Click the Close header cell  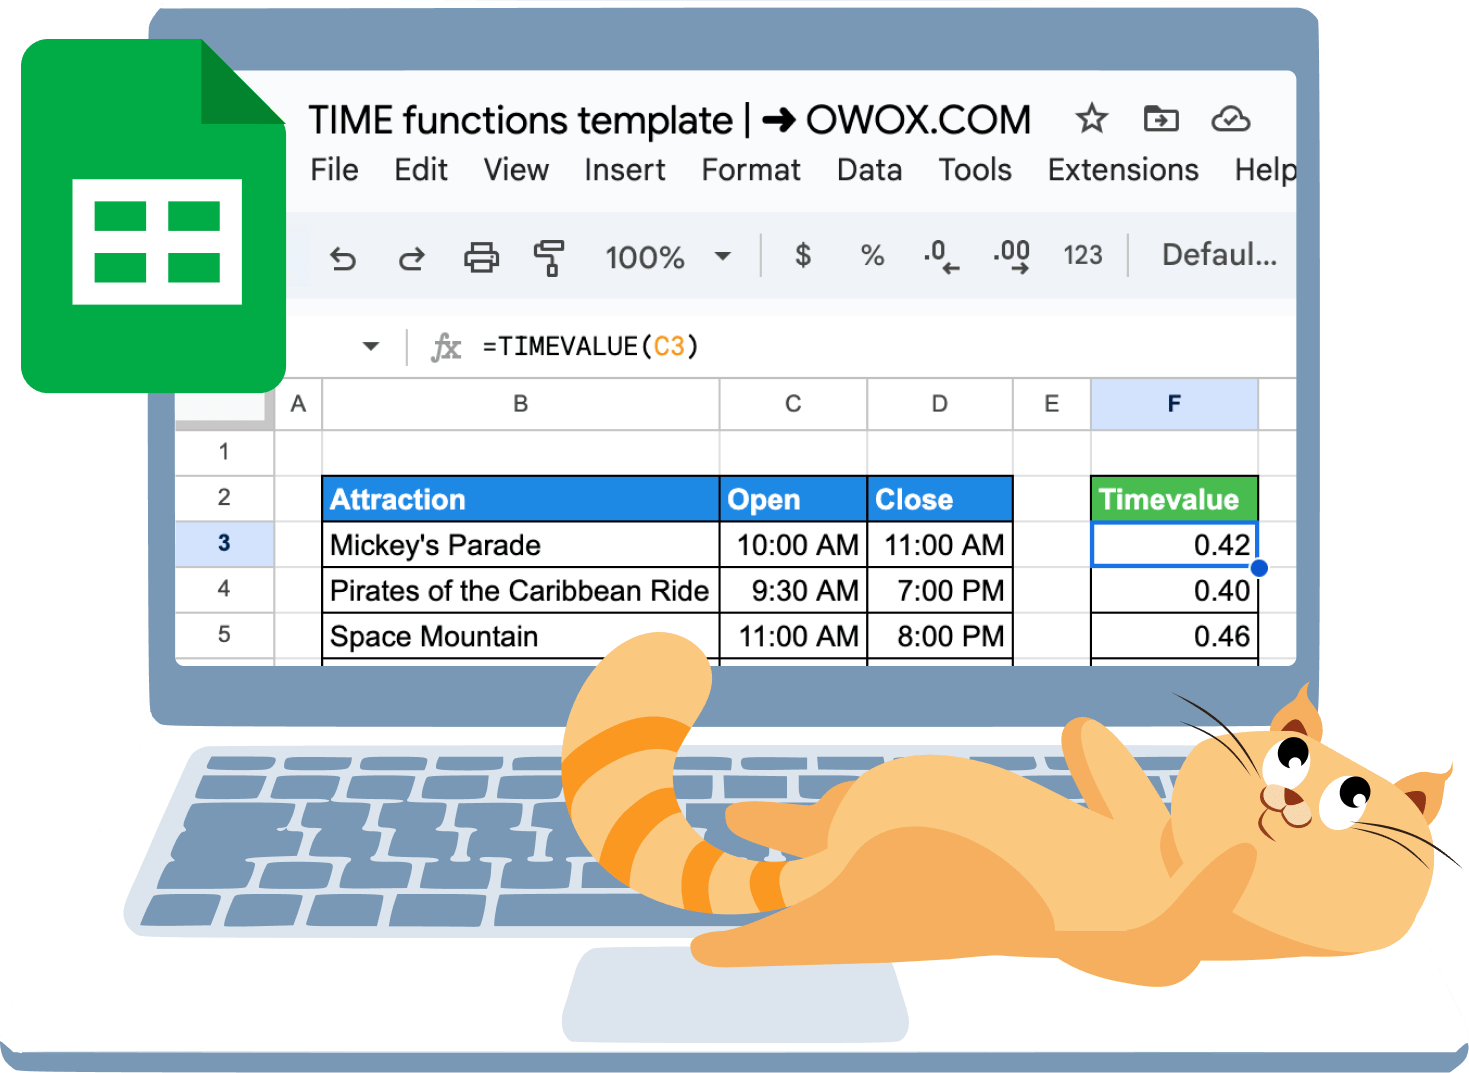point(940,499)
